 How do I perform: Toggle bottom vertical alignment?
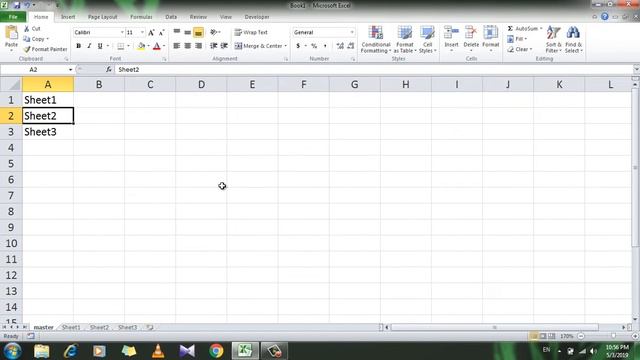click(x=198, y=32)
